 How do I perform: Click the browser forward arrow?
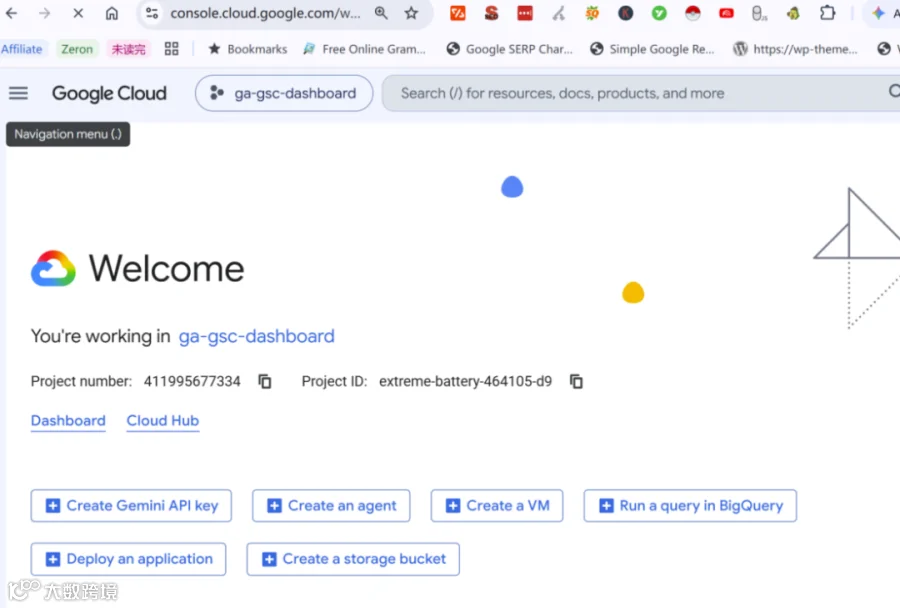(44, 13)
